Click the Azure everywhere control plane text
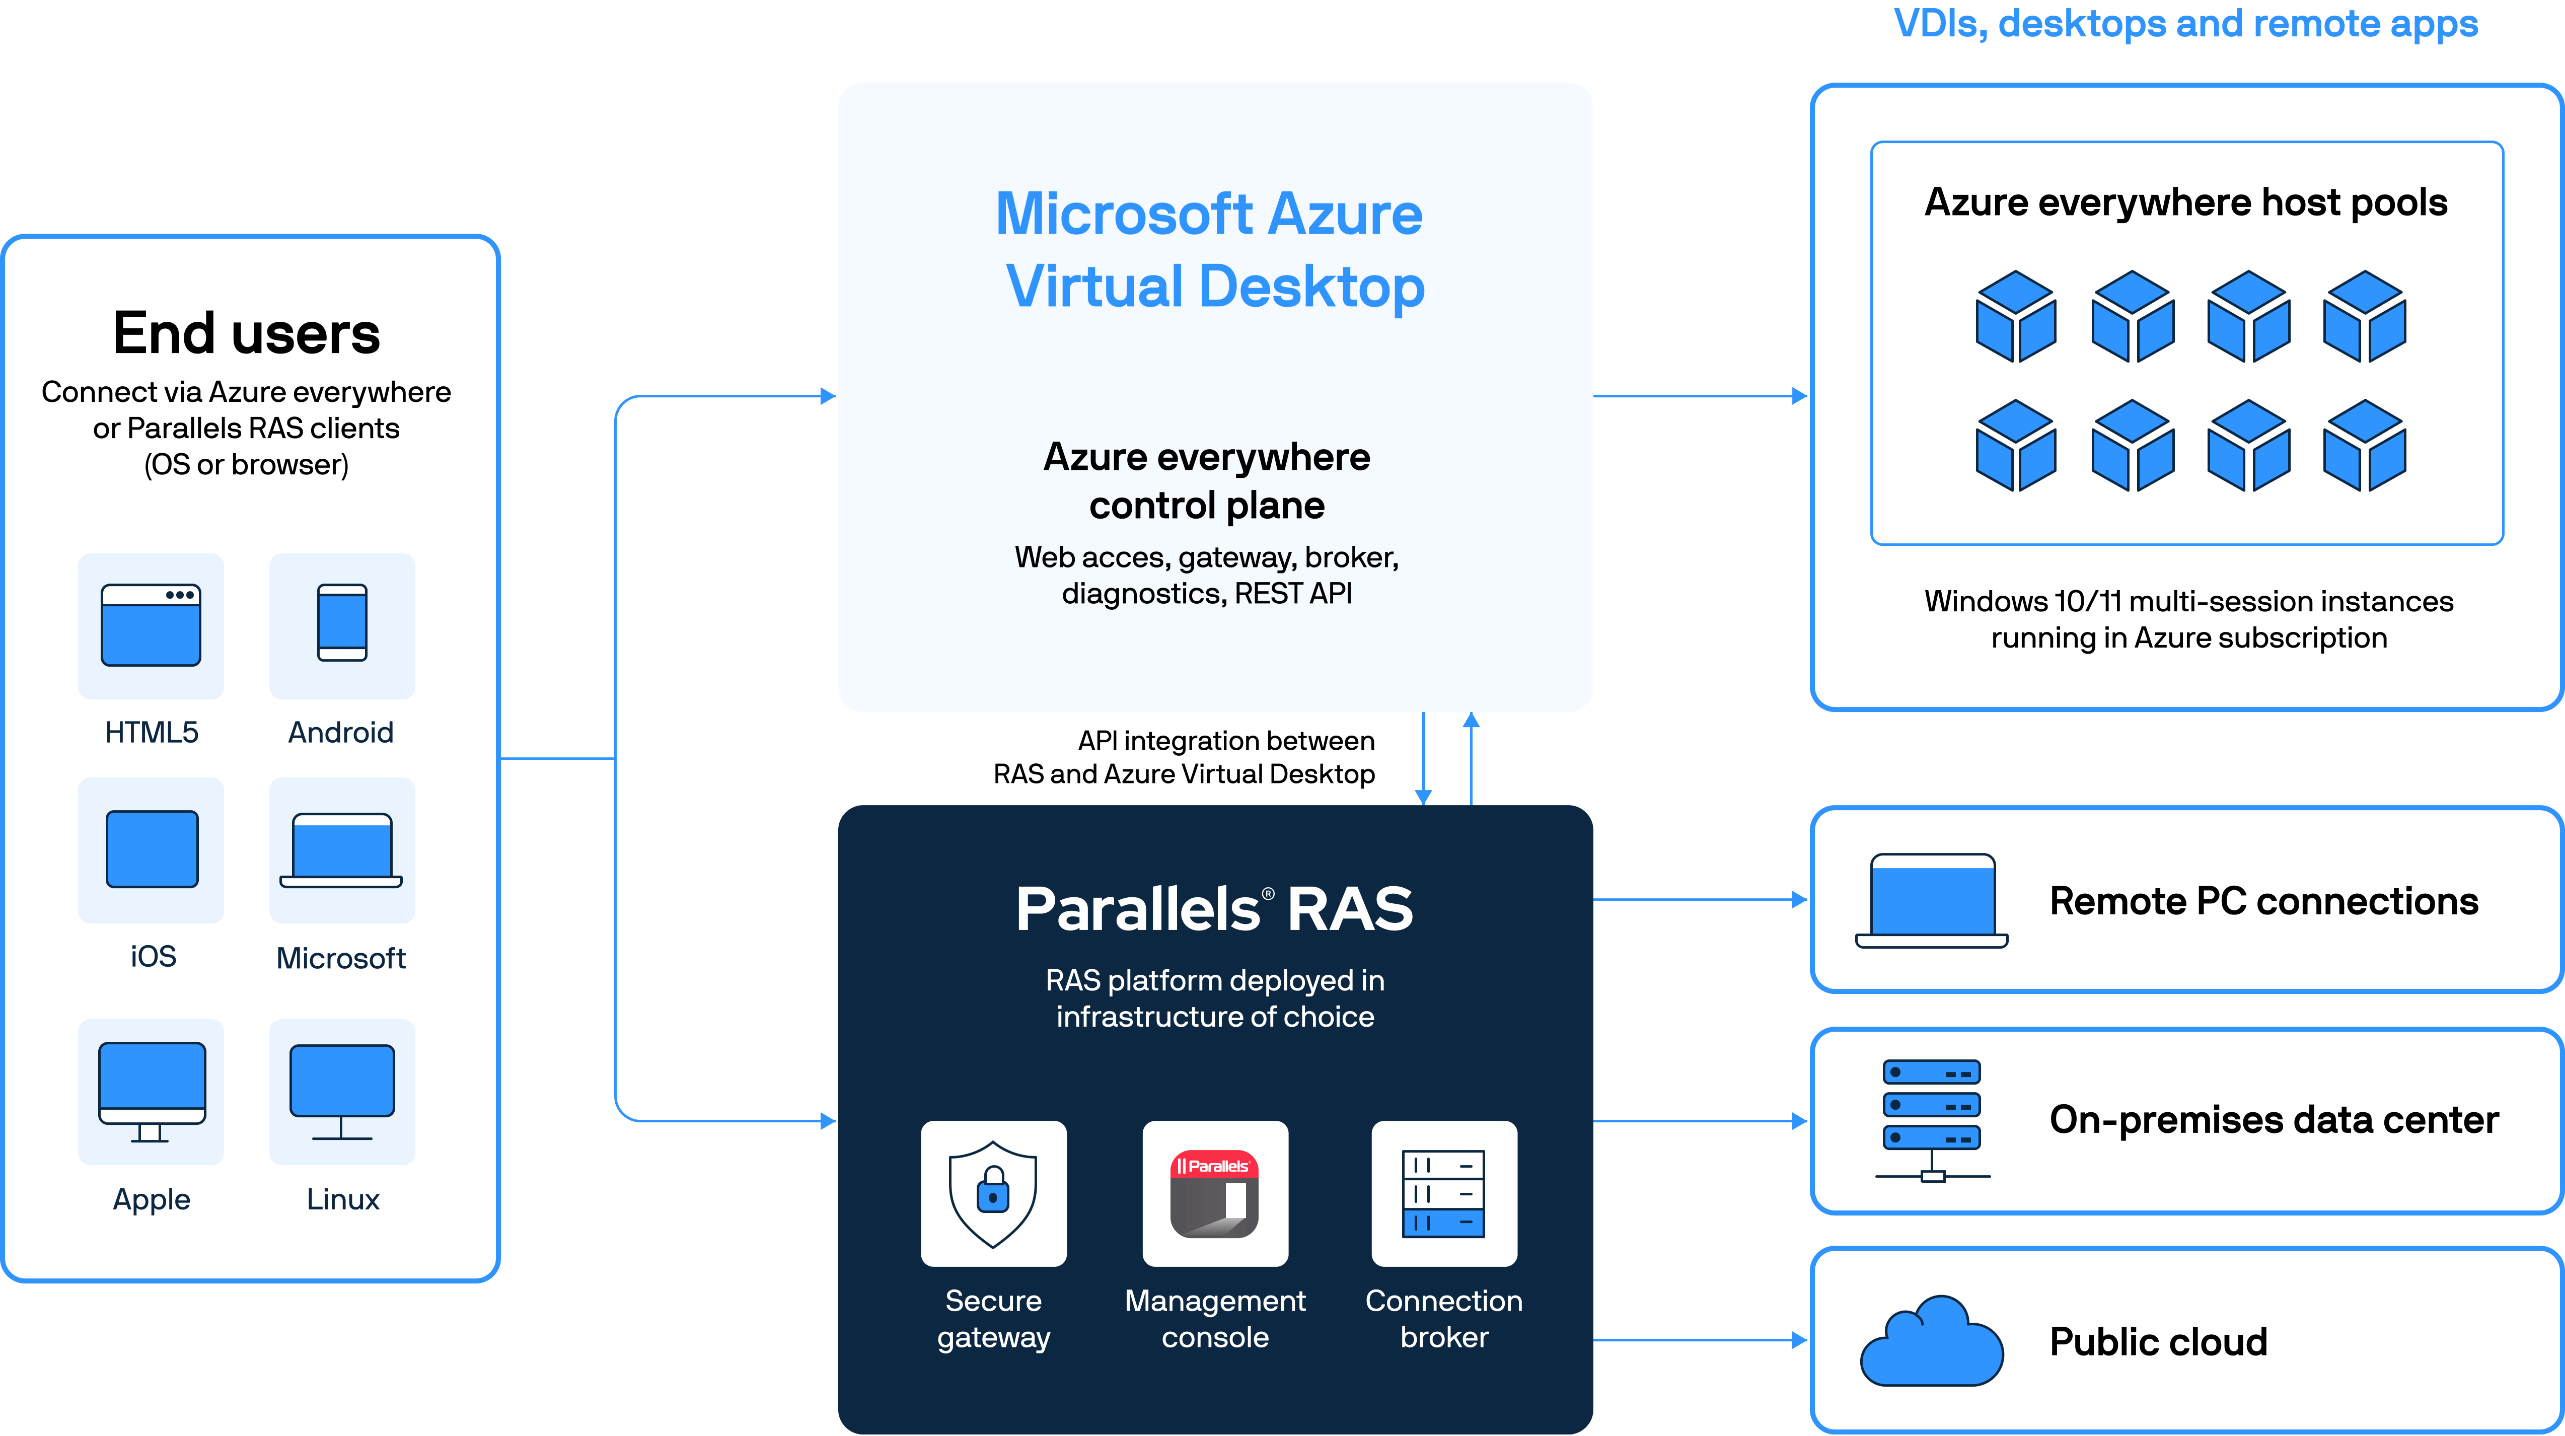The width and height of the screenshot is (2565, 1436). [1206, 481]
